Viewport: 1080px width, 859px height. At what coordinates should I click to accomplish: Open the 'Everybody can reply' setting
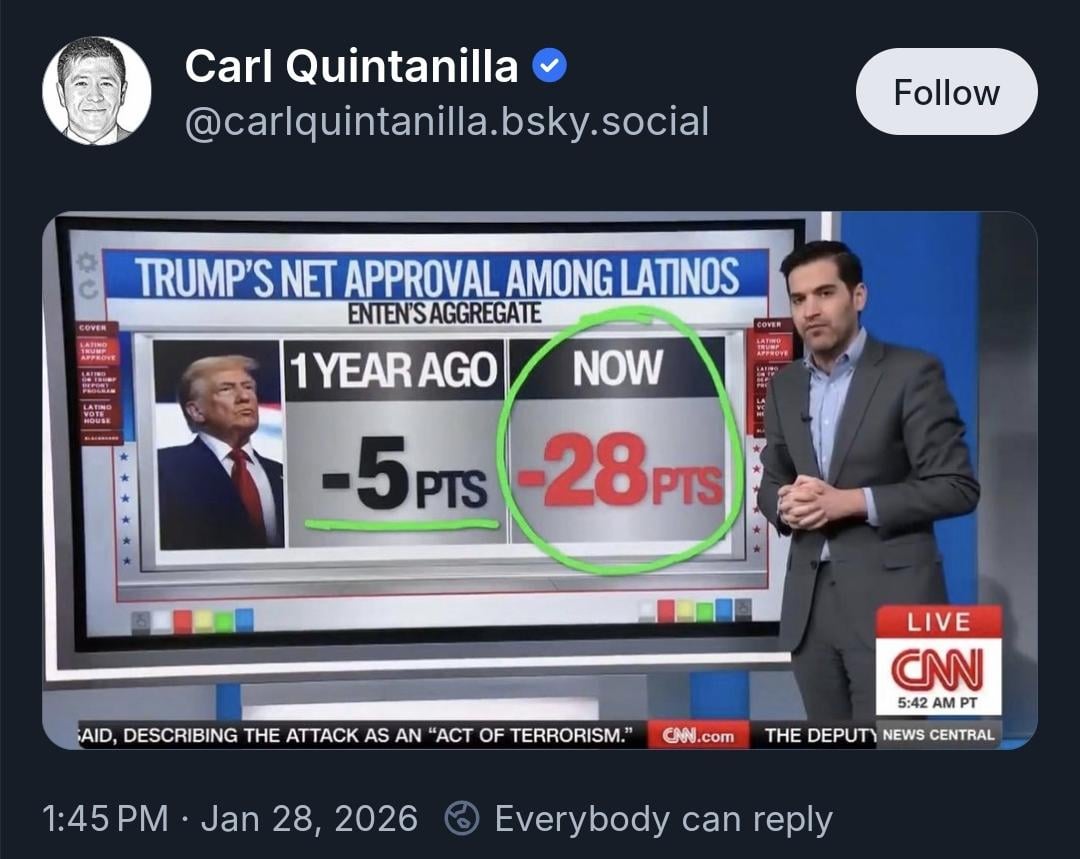663,819
